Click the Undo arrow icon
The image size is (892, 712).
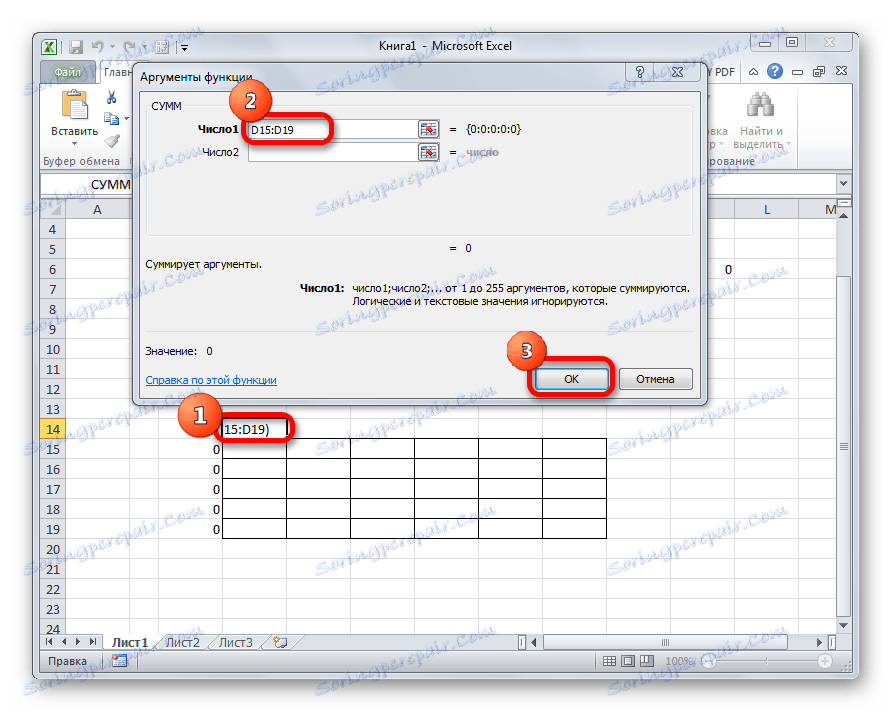pyautogui.click(x=97, y=45)
